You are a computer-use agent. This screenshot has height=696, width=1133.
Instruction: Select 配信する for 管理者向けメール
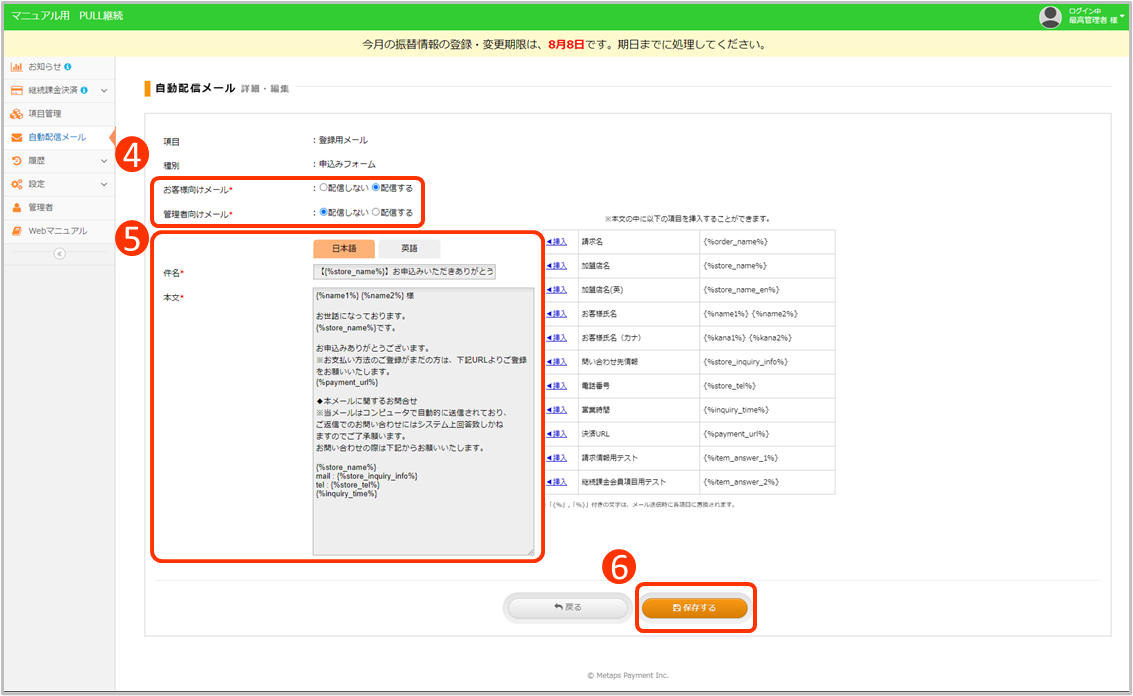[x=376, y=212]
